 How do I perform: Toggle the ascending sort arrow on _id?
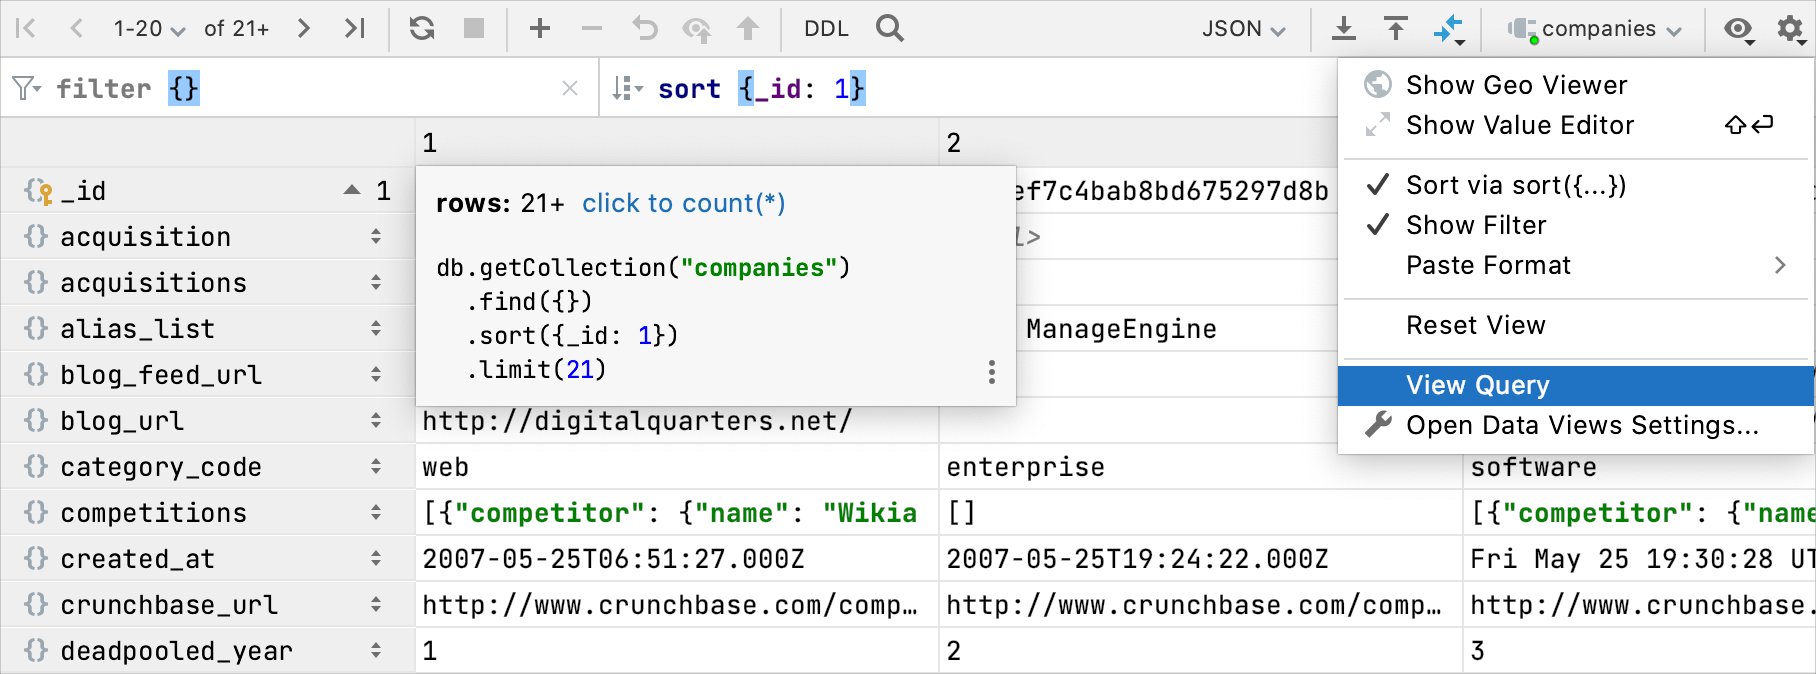(352, 190)
